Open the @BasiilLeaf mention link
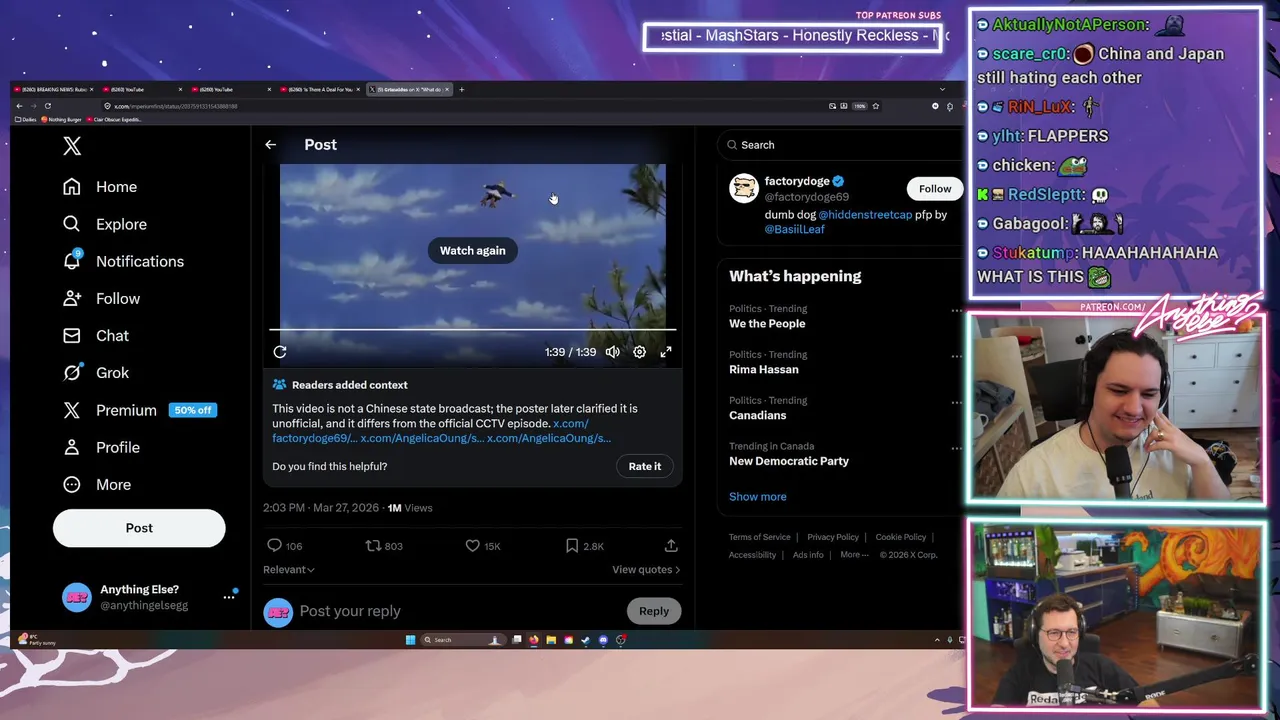This screenshot has width=1280, height=720. (795, 229)
